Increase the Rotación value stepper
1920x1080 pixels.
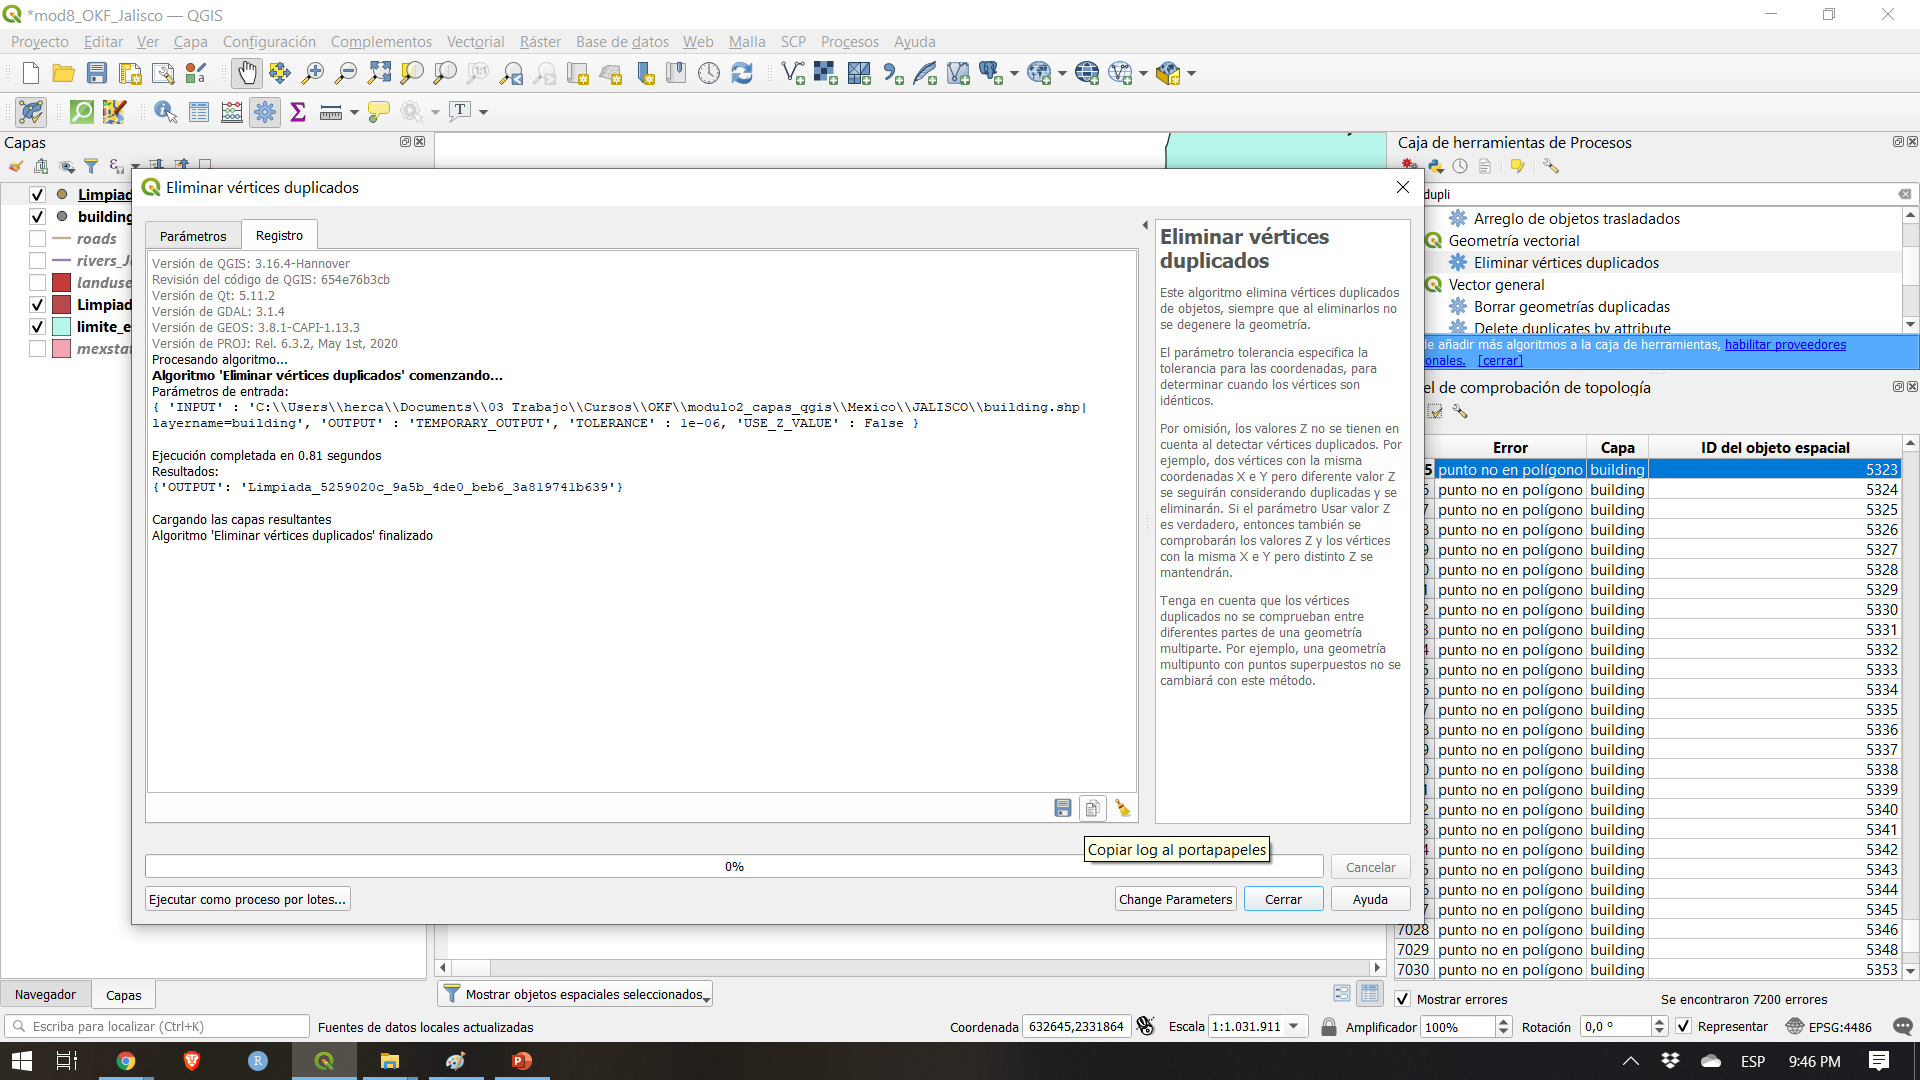1659,1022
